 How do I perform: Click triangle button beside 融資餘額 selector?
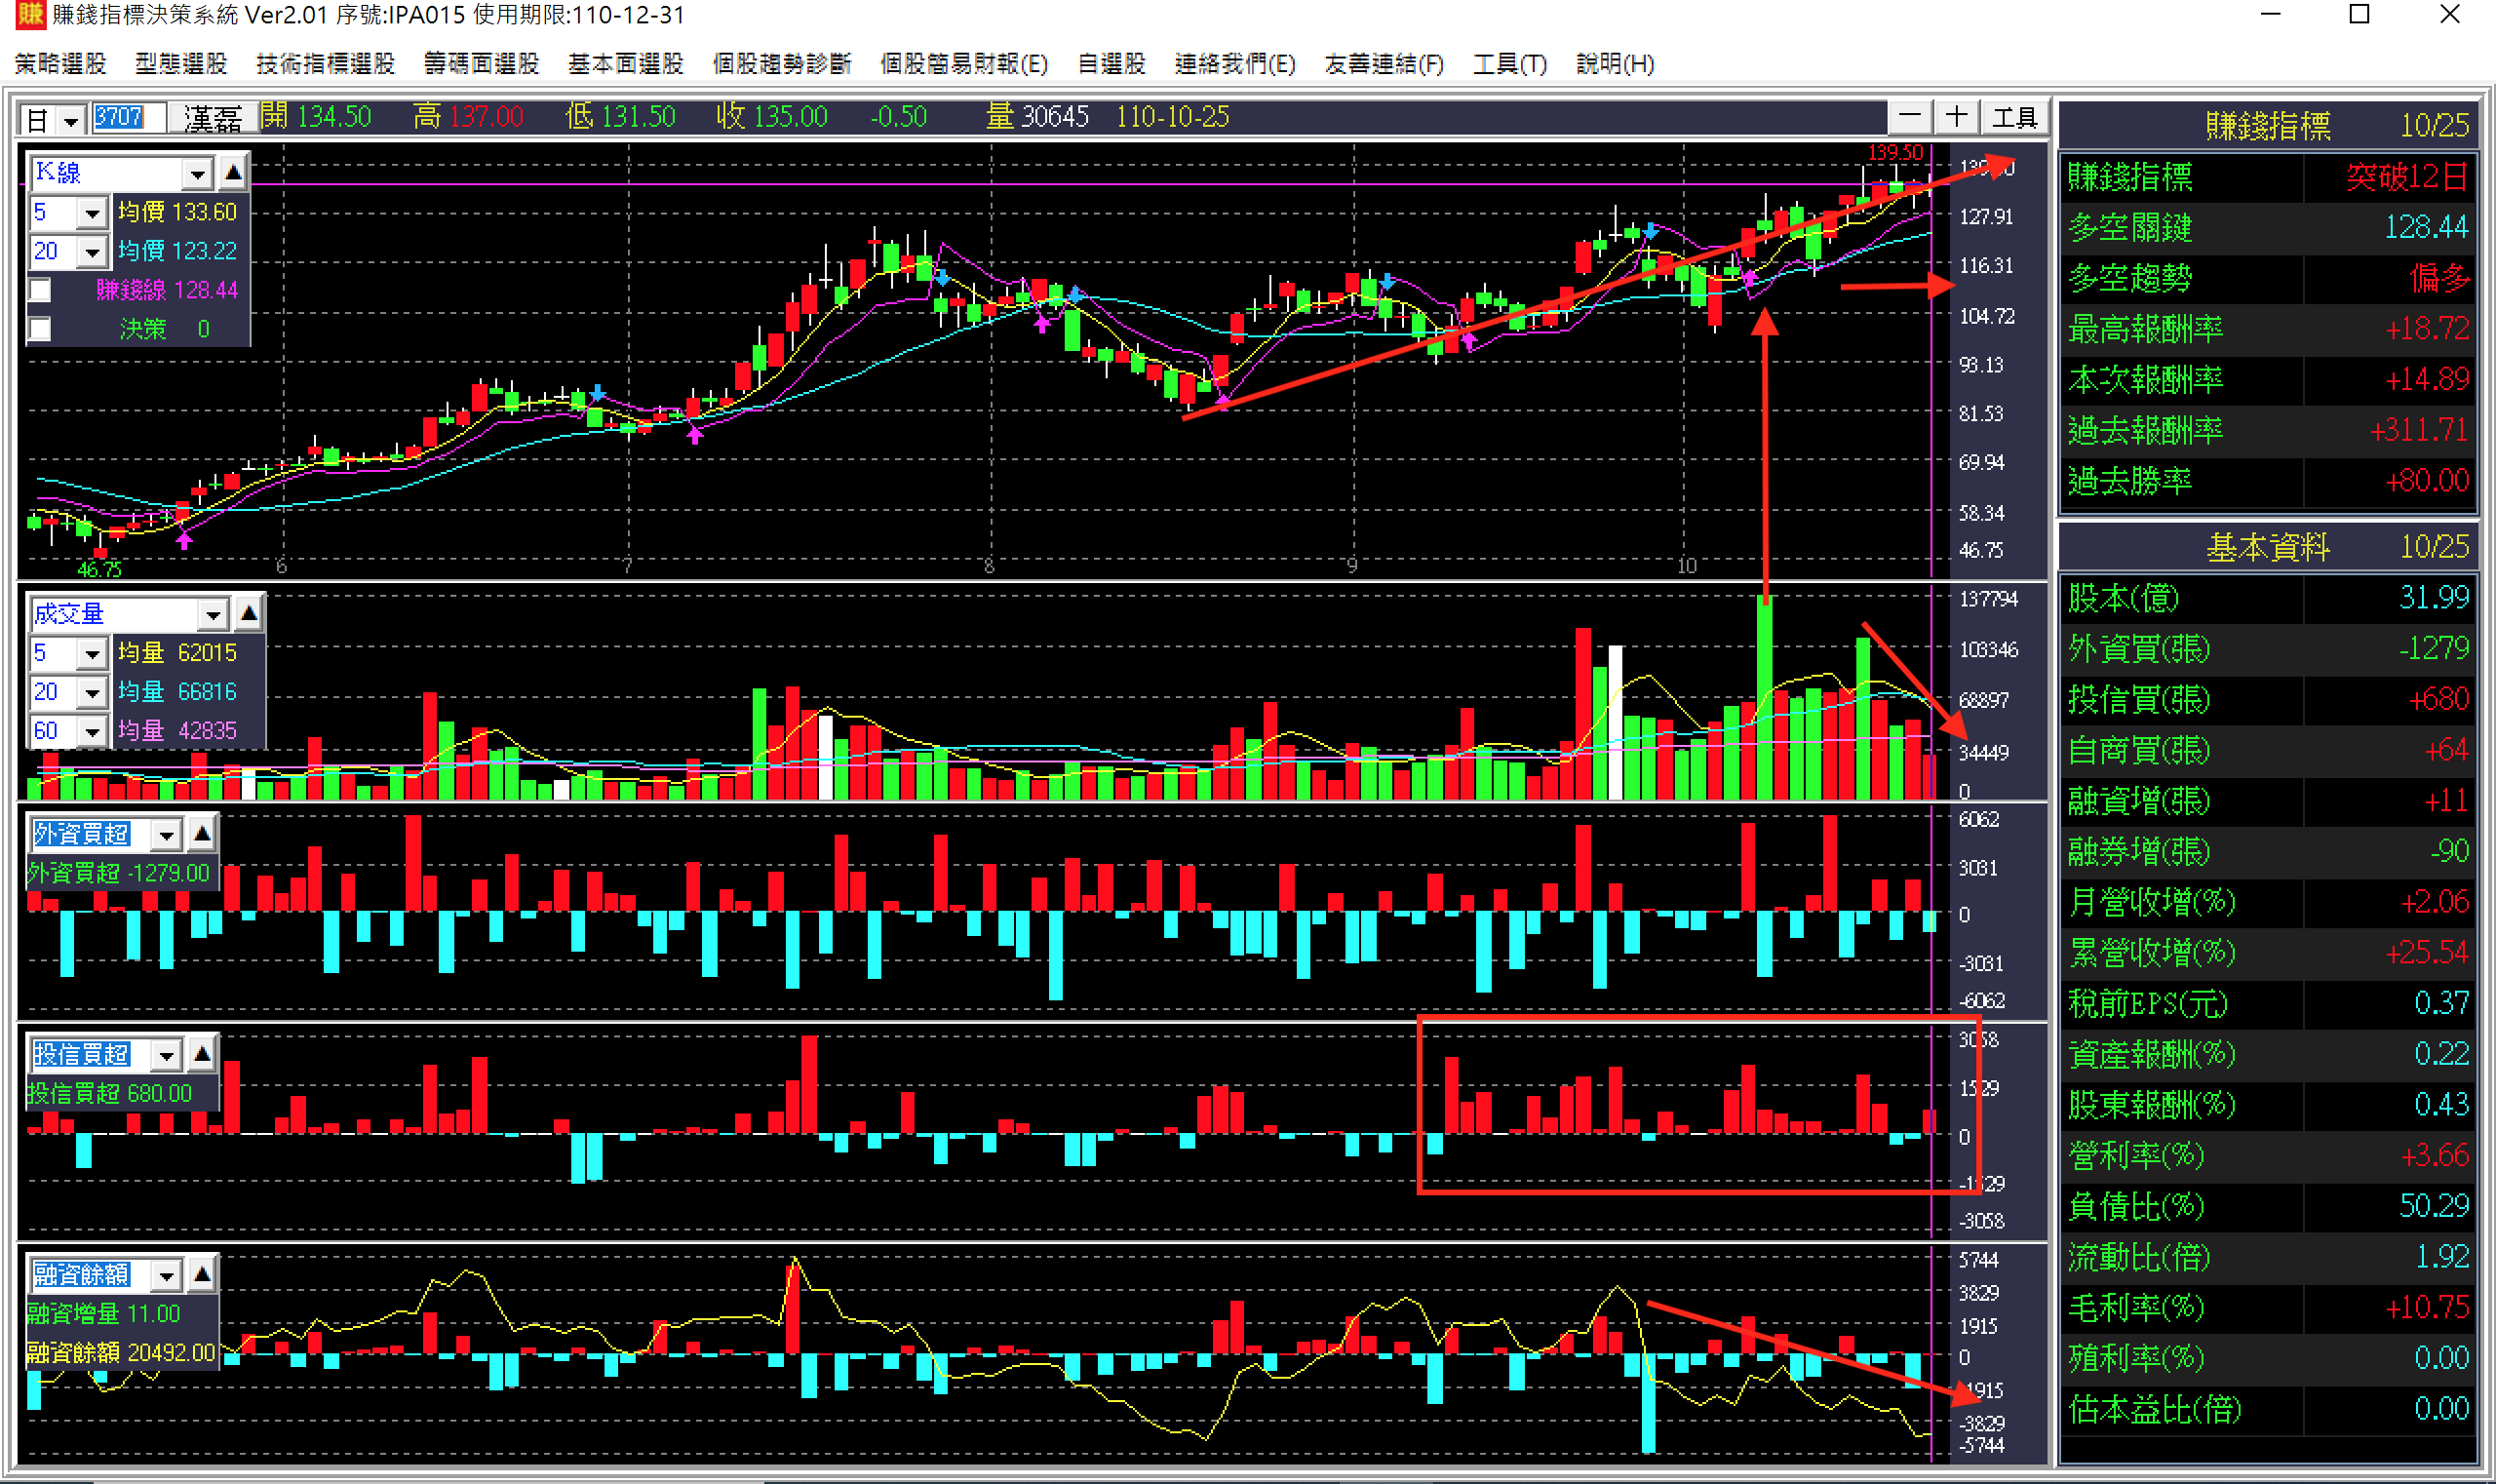pyautogui.click(x=202, y=1274)
